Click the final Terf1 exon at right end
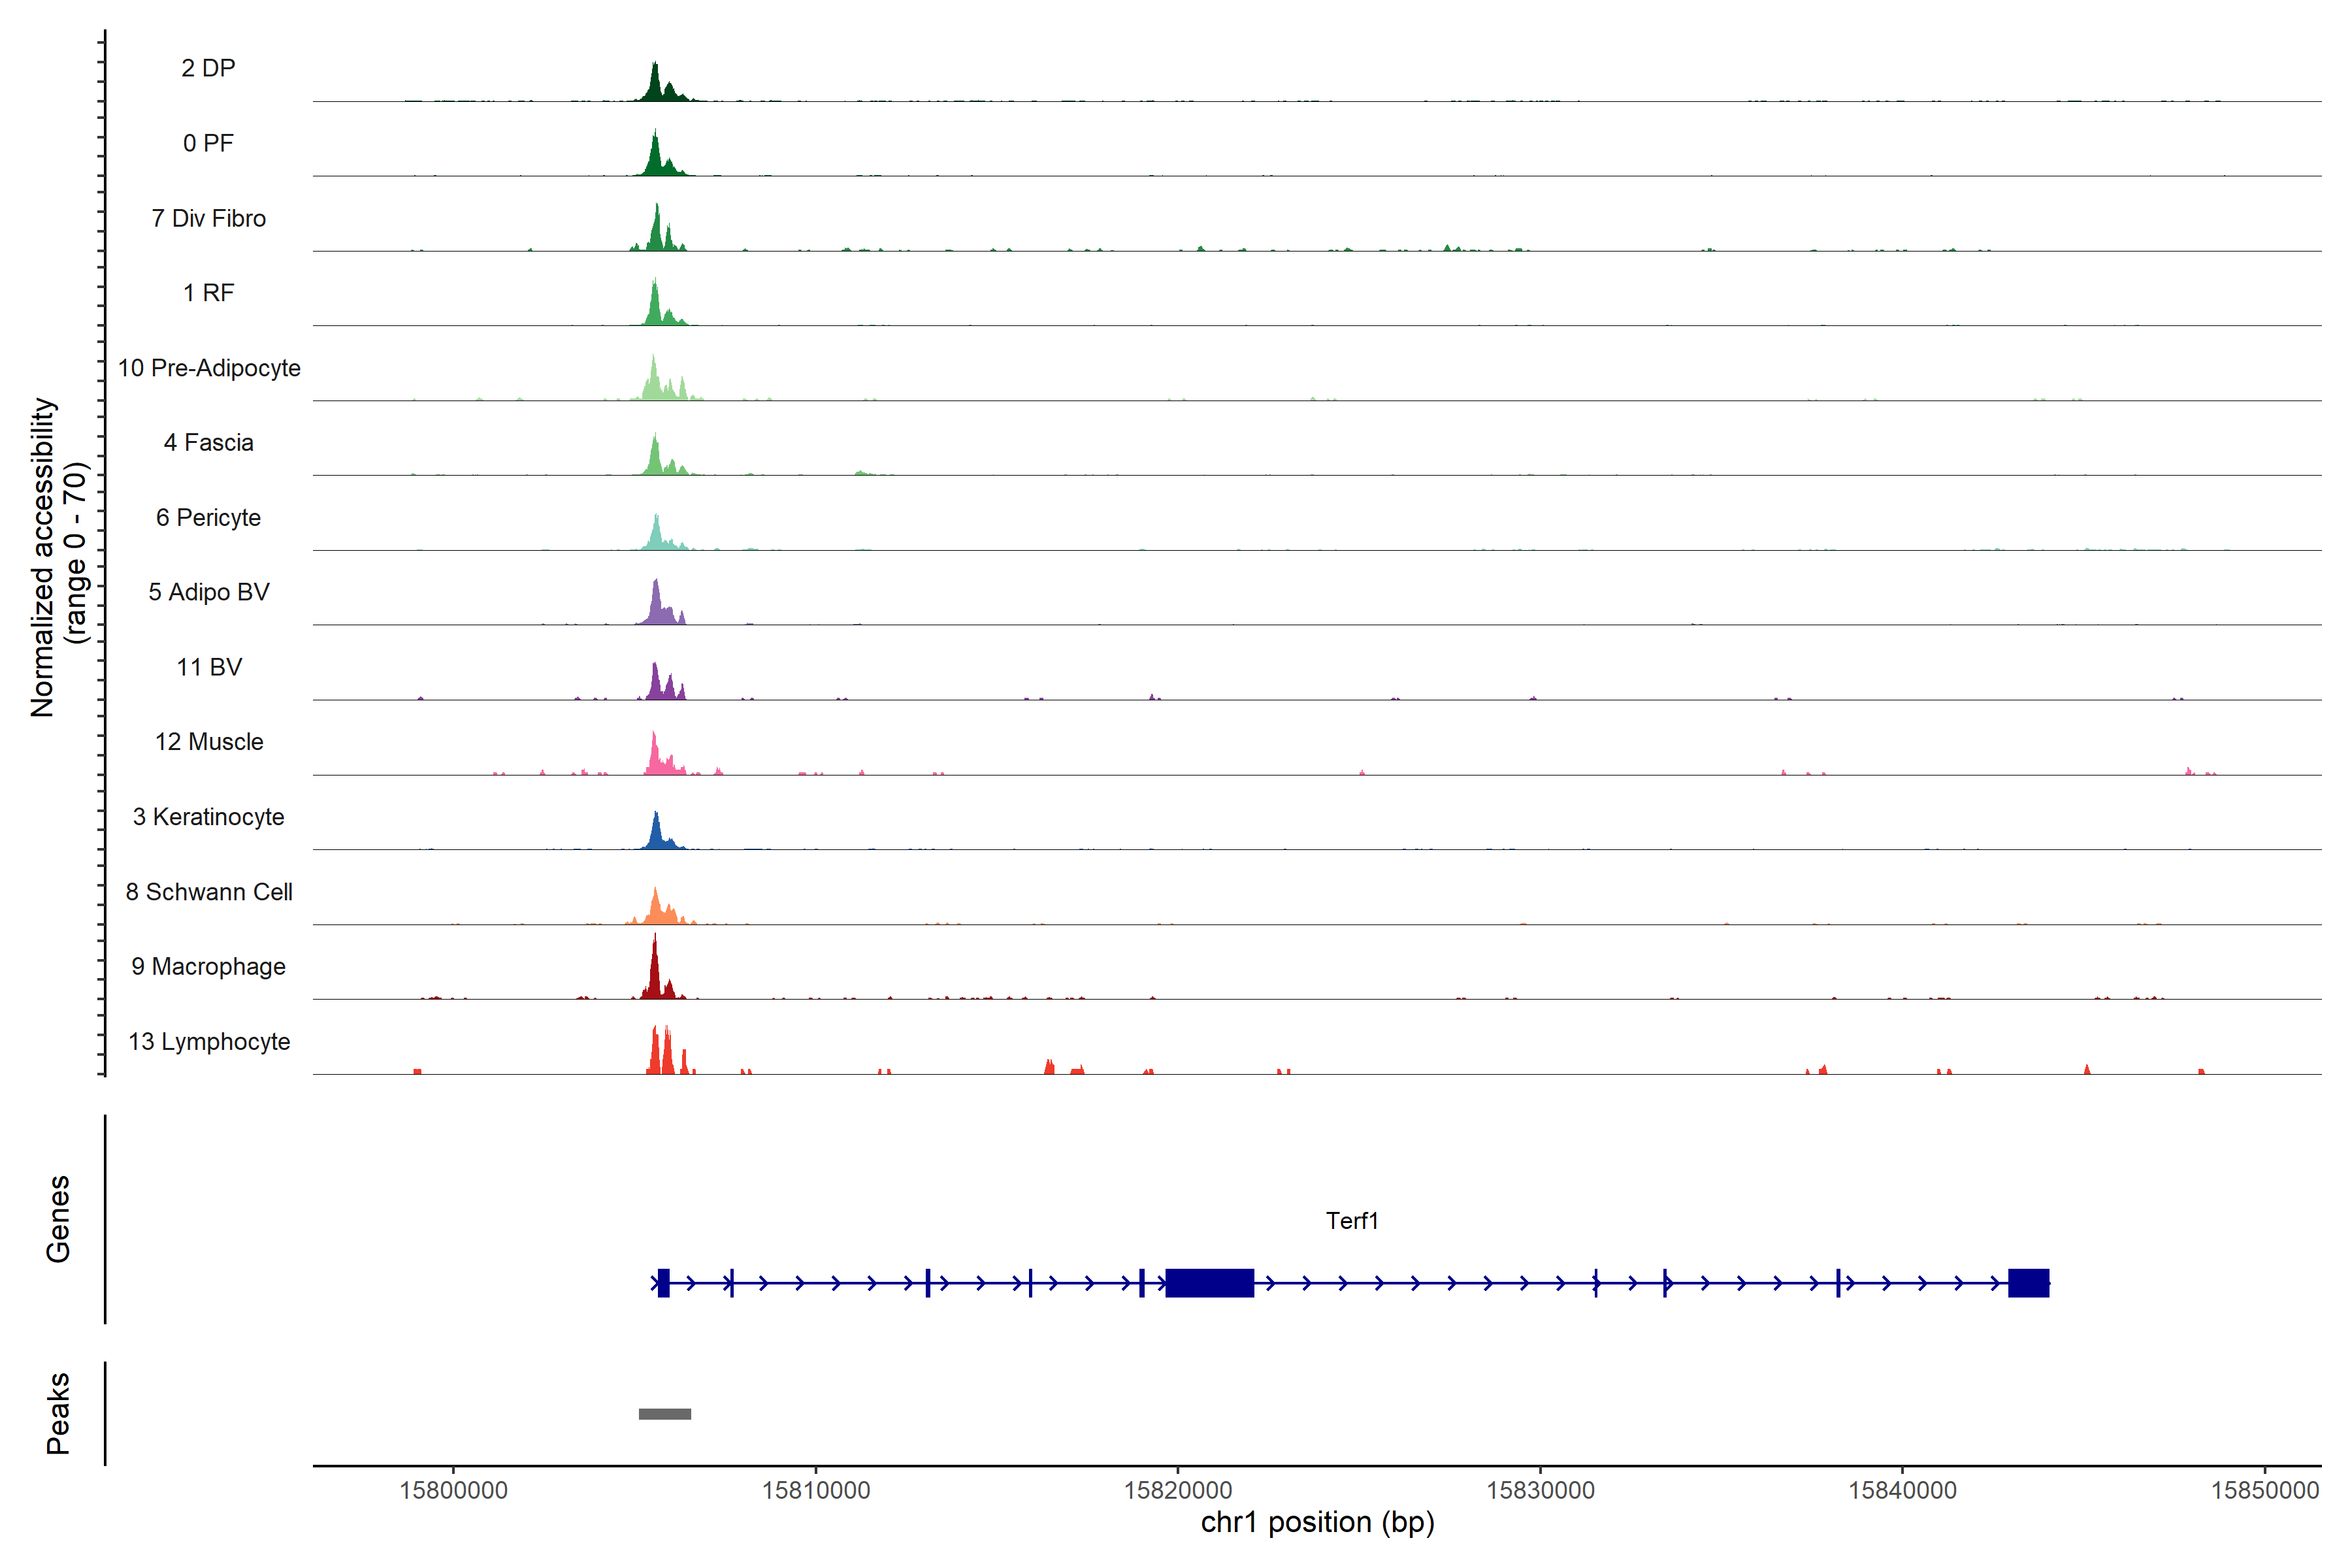 pos(2028,1283)
